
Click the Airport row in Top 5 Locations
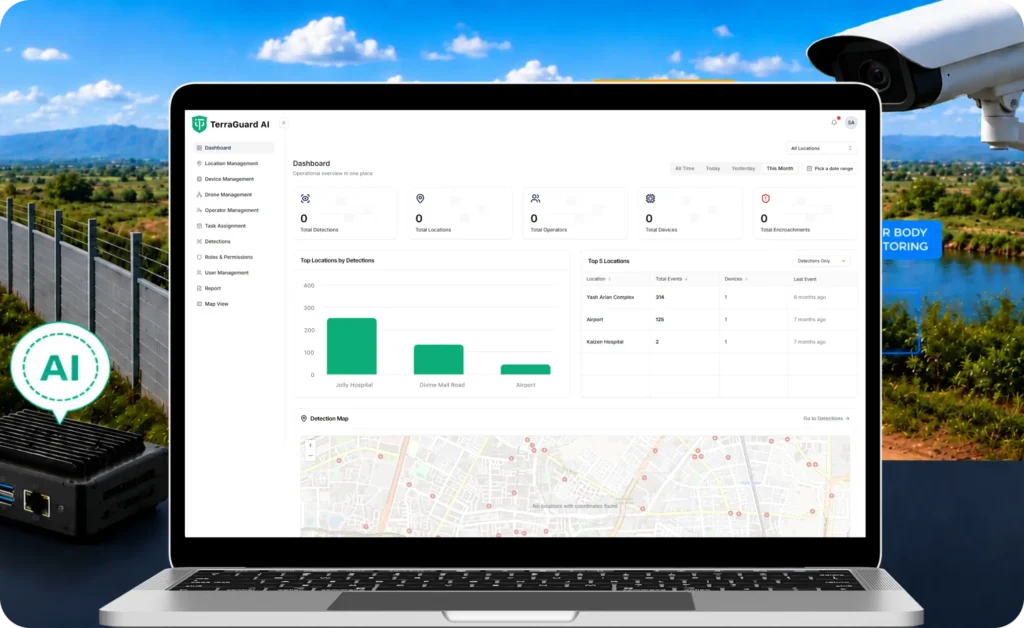(719, 319)
